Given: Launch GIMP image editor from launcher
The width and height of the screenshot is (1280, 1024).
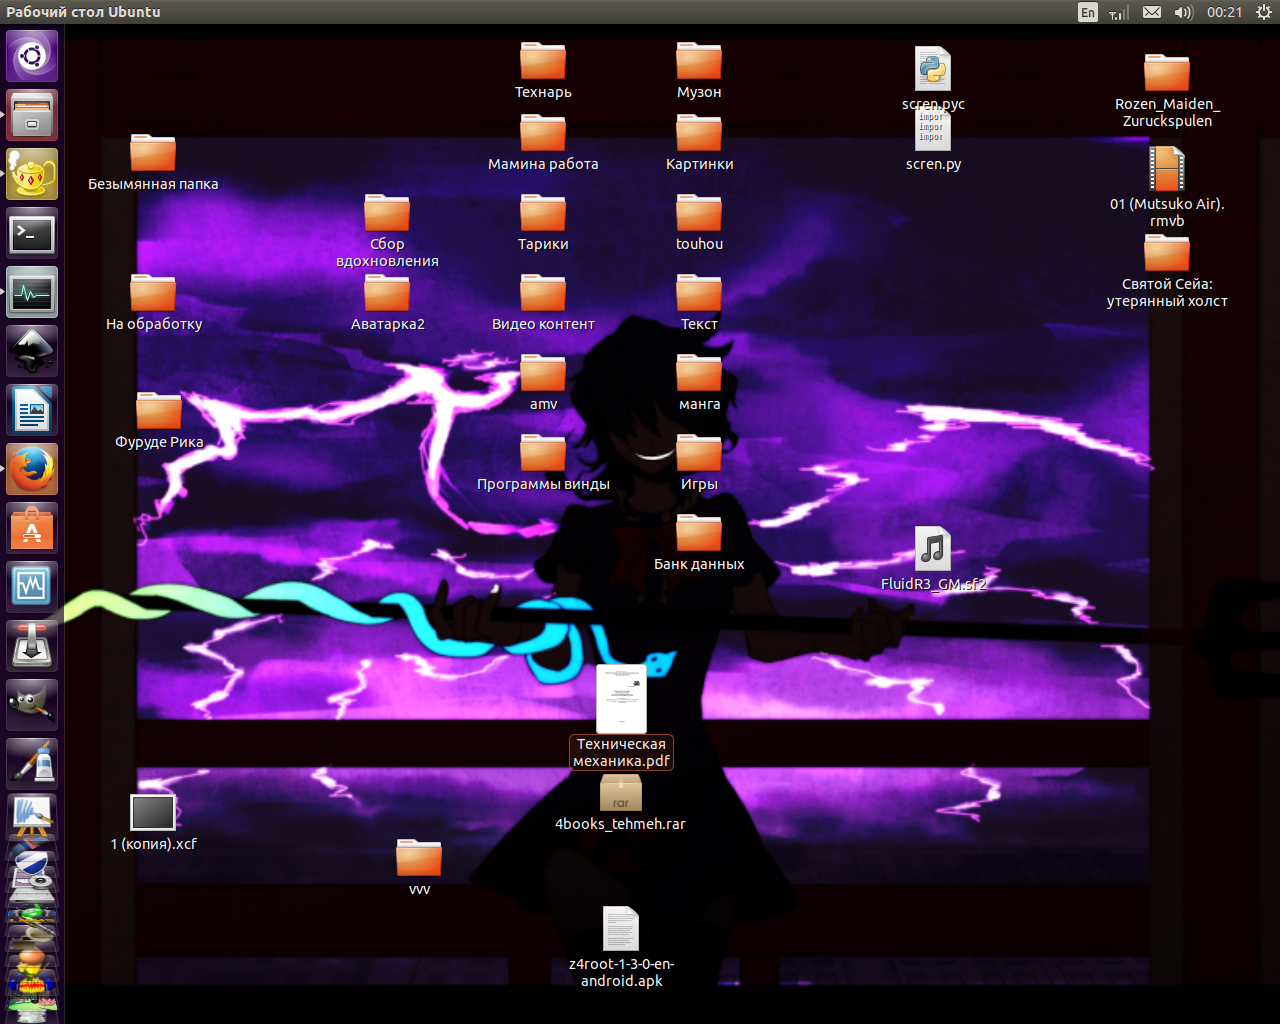Looking at the screenshot, I should coord(32,705).
